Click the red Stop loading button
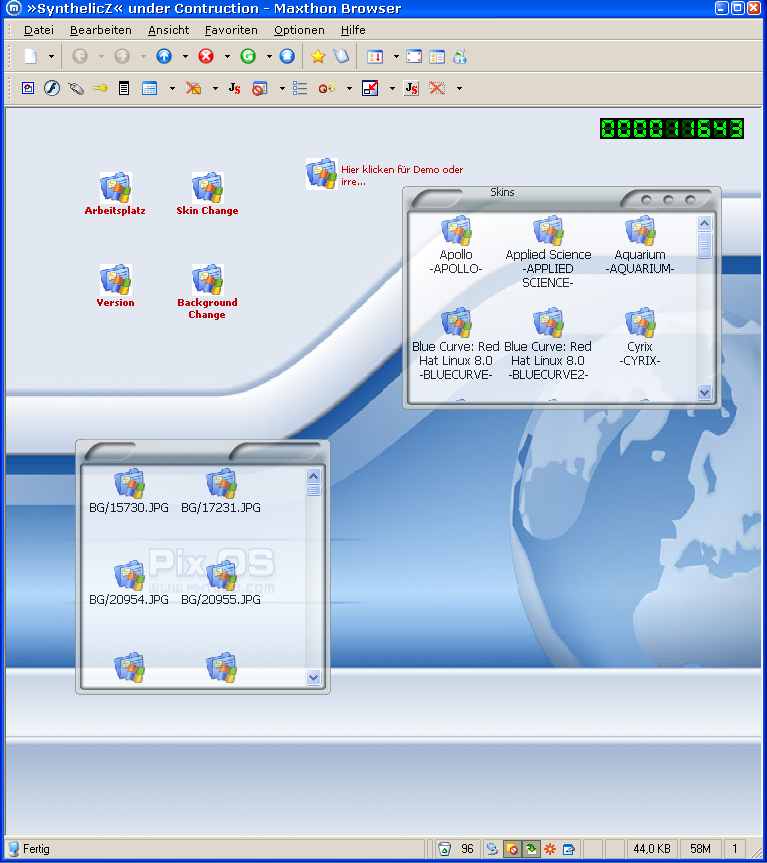 pos(206,56)
